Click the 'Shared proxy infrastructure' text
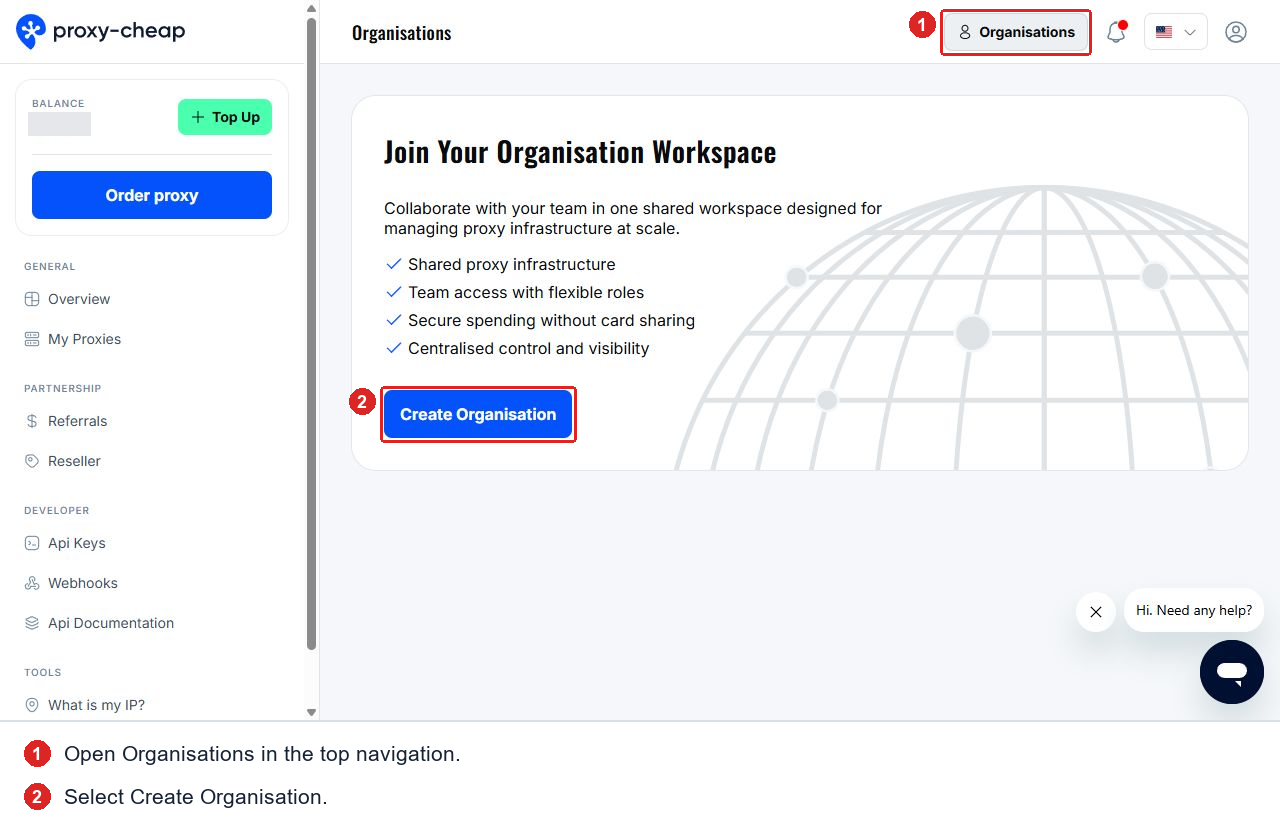The width and height of the screenshot is (1280, 836). tap(512, 264)
